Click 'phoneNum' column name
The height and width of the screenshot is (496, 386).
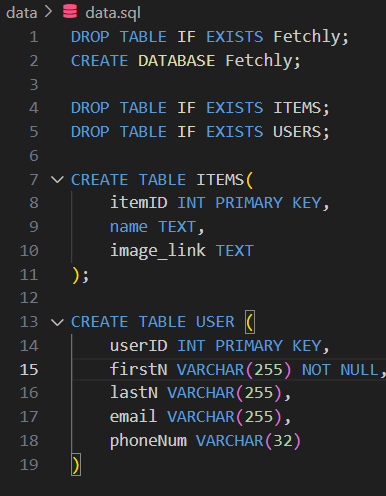pyautogui.click(x=148, y=441)
